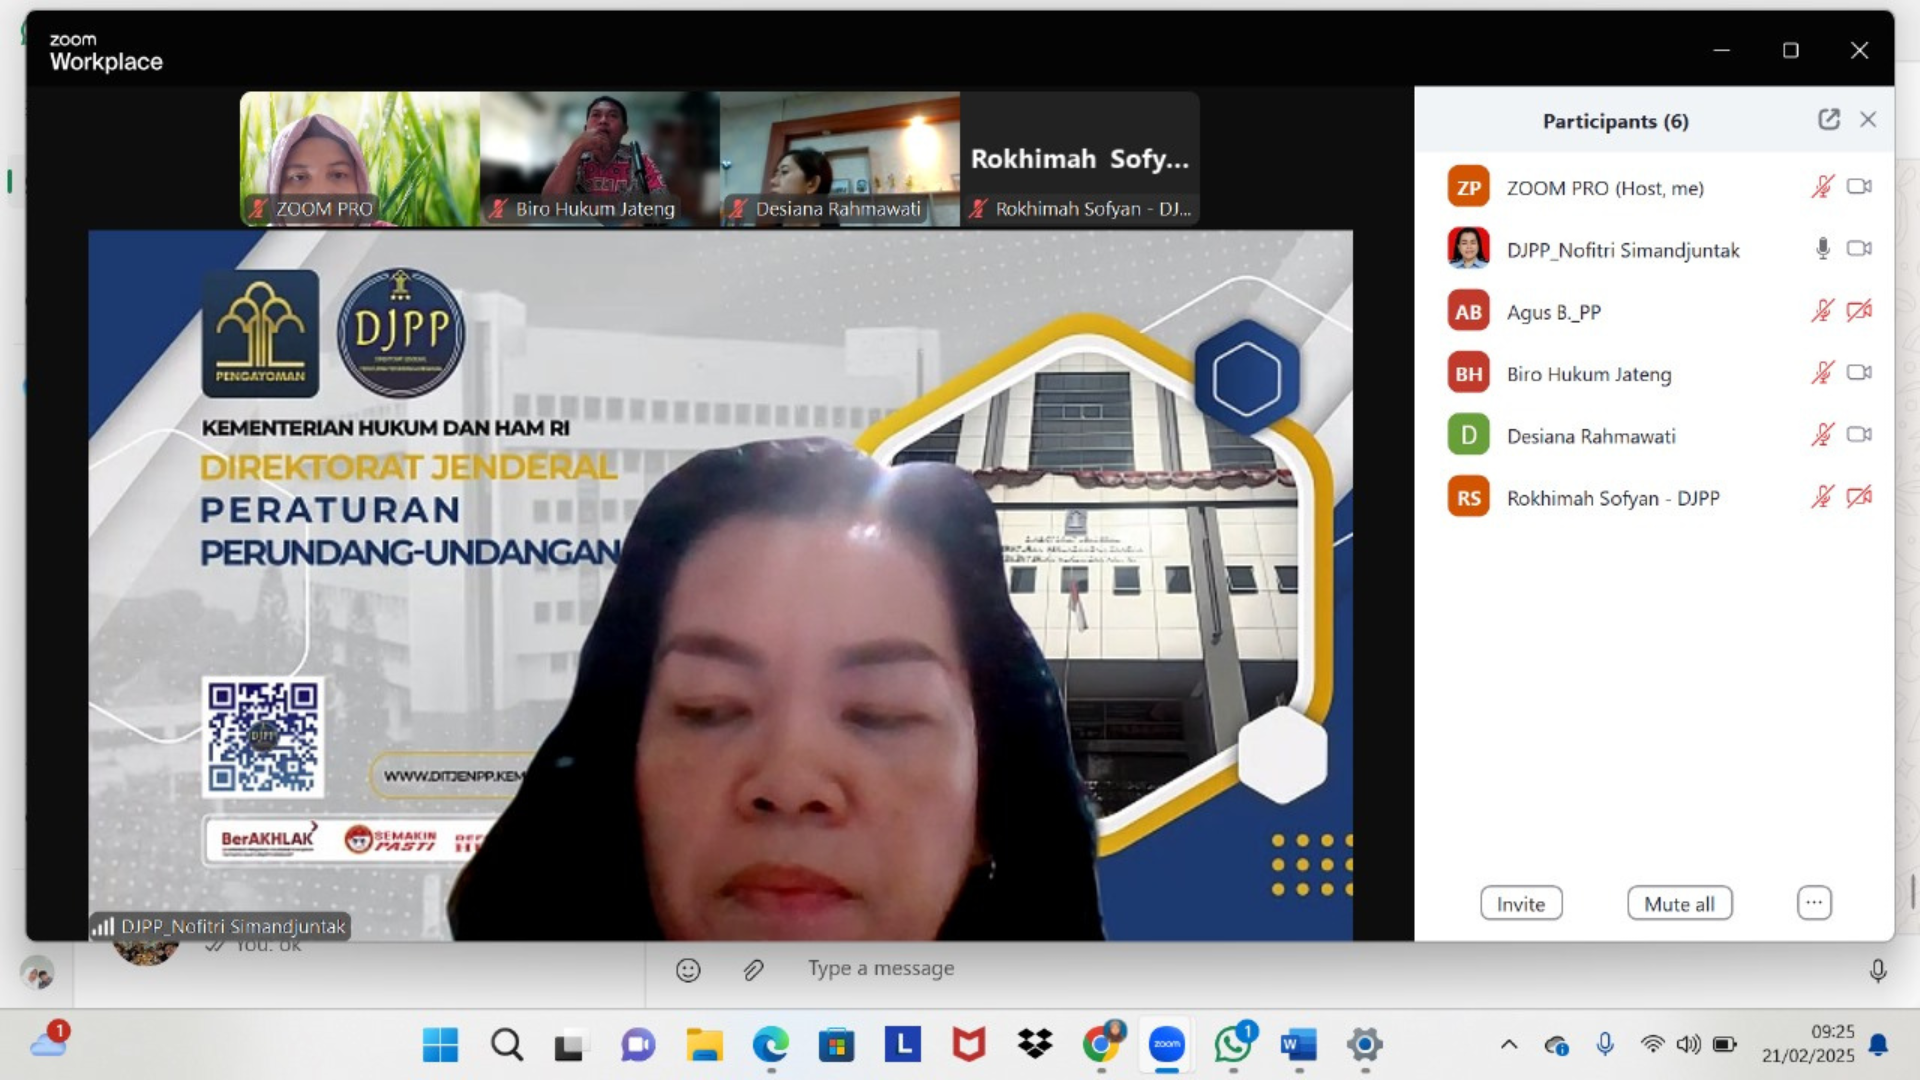This screenshot has height=1080, width=1920.
Task: Toggle Agus B._PP microphone icon
Action: [x=1823, y=311]
